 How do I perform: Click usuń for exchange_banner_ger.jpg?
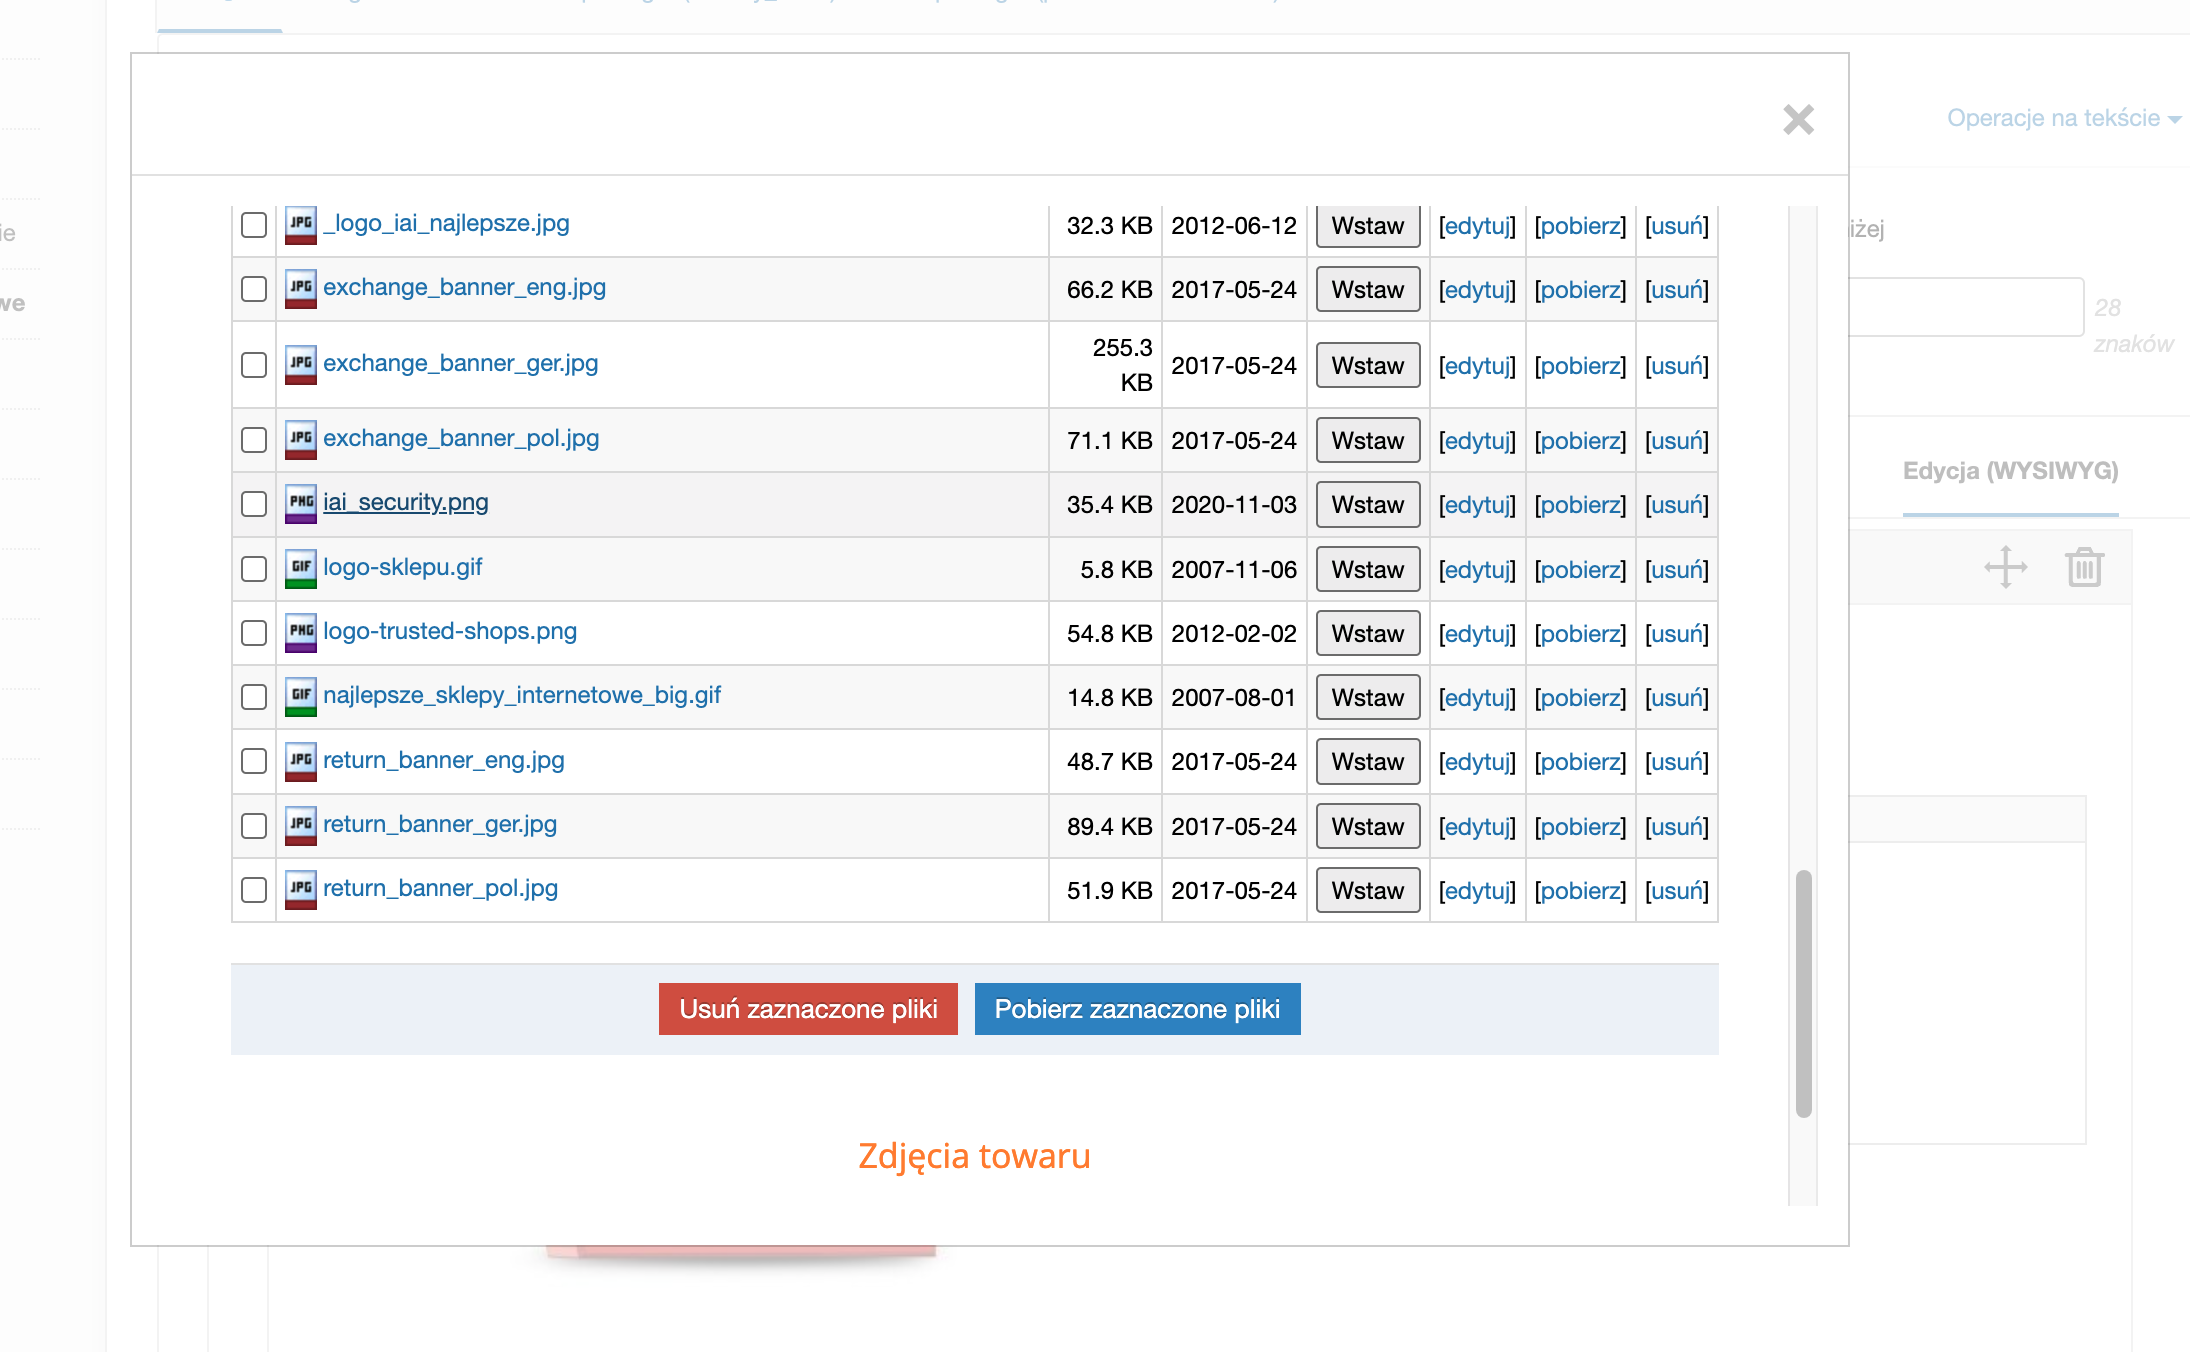coord(1677,366)
